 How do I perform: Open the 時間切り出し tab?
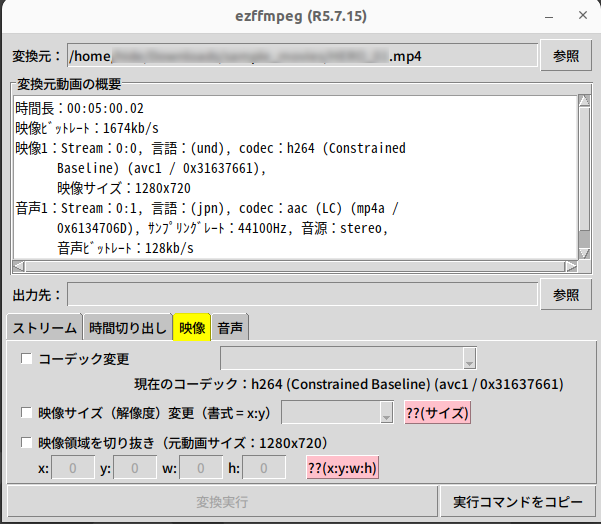127,327
